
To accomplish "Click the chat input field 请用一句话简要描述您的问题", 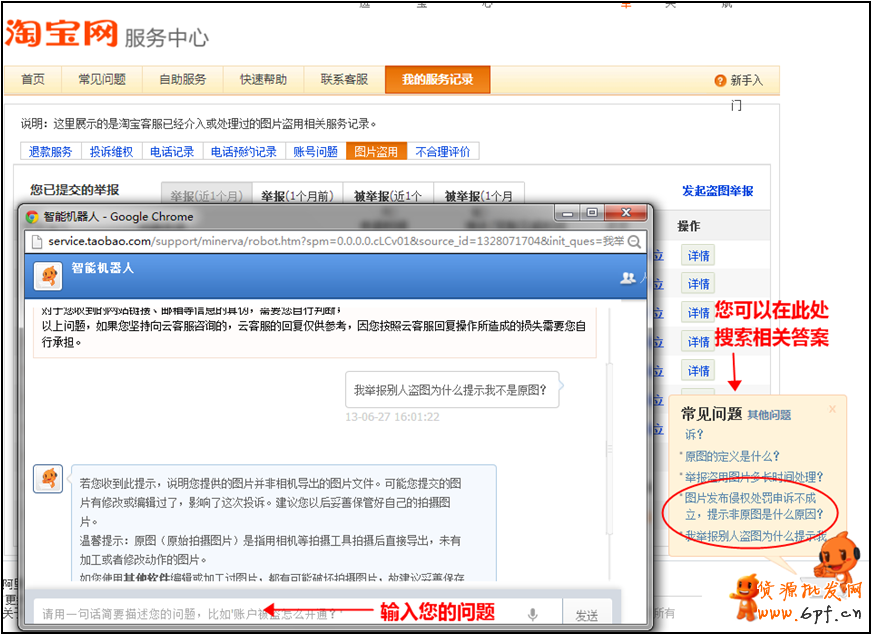I will [x=298, y=614].
